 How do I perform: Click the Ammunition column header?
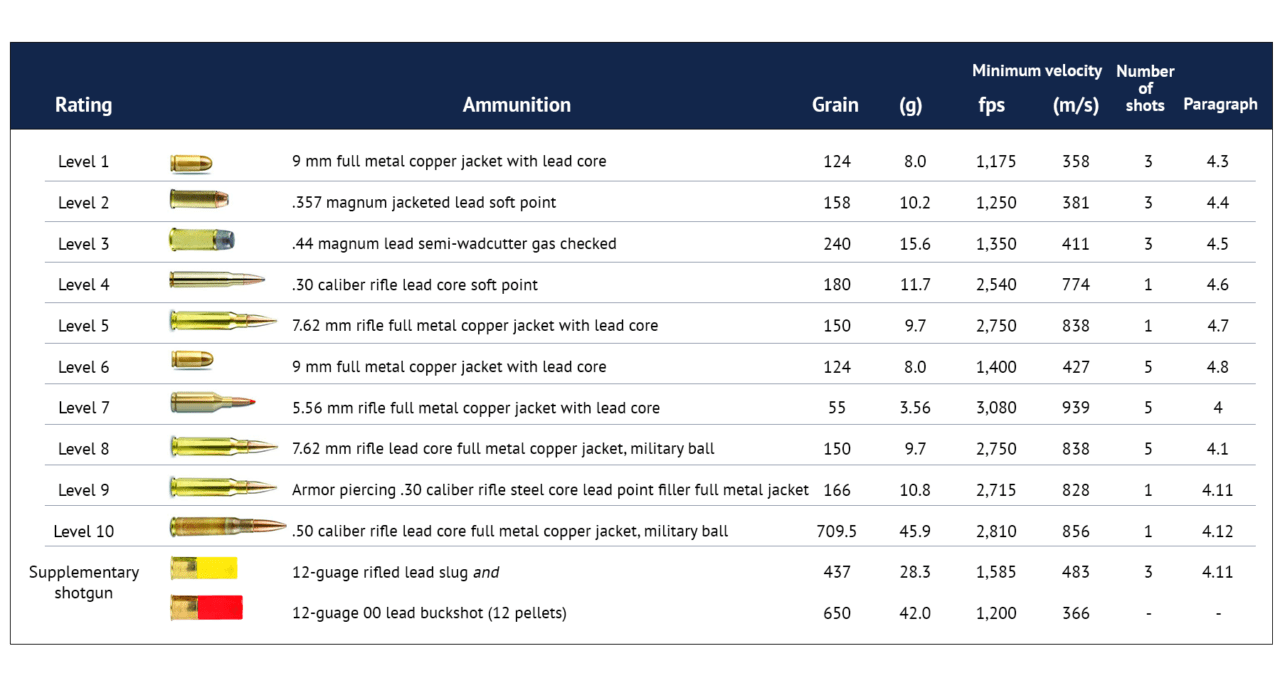tap(516, 105)
